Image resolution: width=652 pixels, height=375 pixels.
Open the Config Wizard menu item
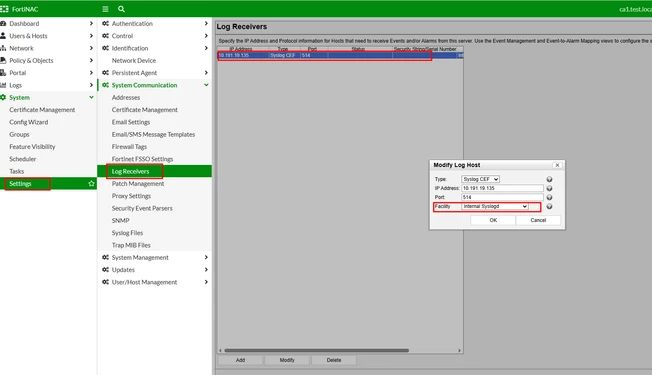(x=29, y=122)
